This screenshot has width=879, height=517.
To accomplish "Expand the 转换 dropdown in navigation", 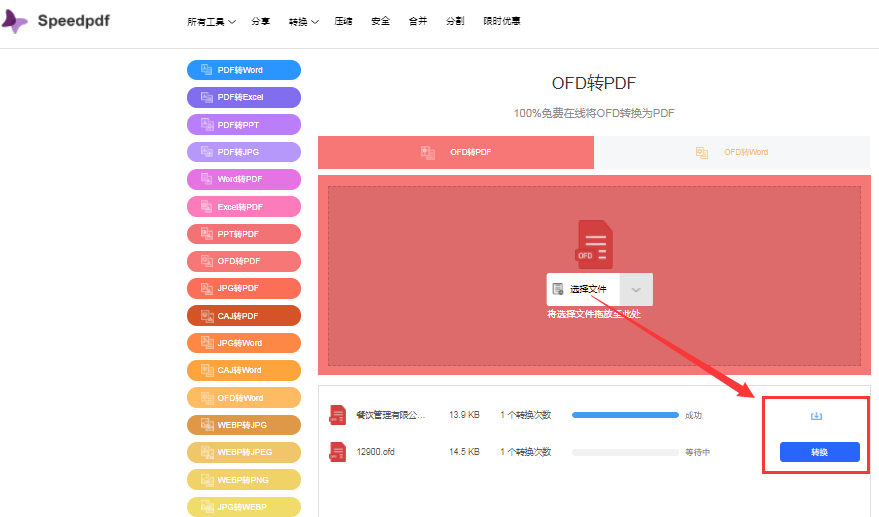I will point(303,21).
